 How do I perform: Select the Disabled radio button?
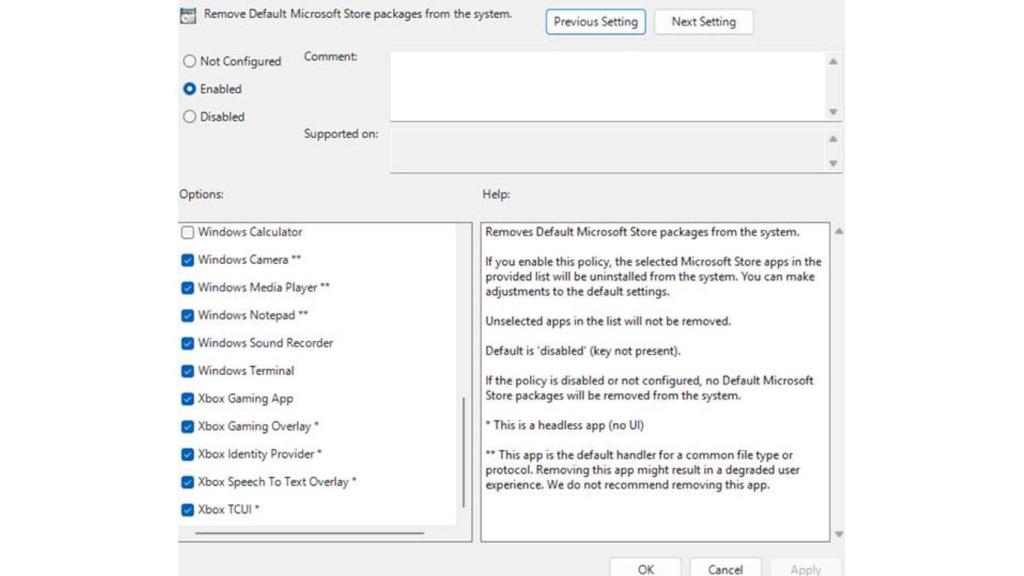click(x=189, y=117)
